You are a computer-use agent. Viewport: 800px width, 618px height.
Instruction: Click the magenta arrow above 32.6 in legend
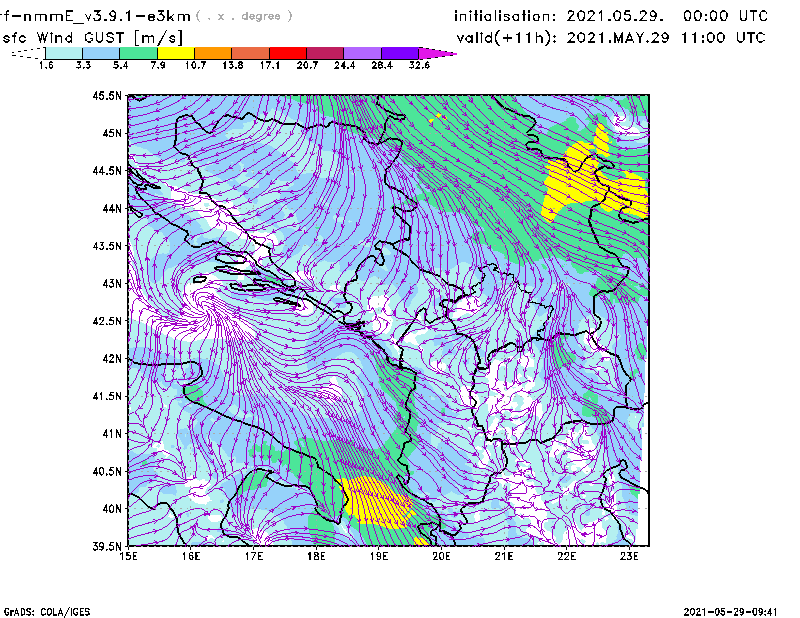click(436, 53)
